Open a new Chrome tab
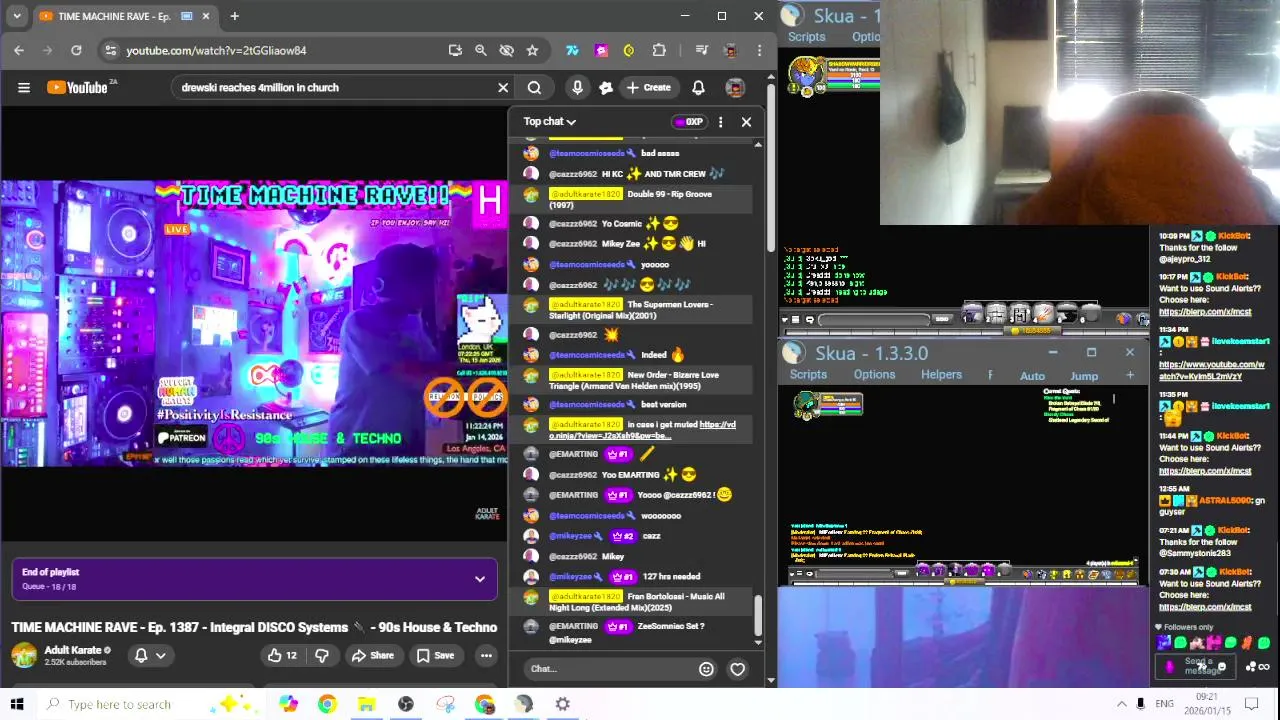This screenshot has width=1280, height=720. (x=234, y=16)
